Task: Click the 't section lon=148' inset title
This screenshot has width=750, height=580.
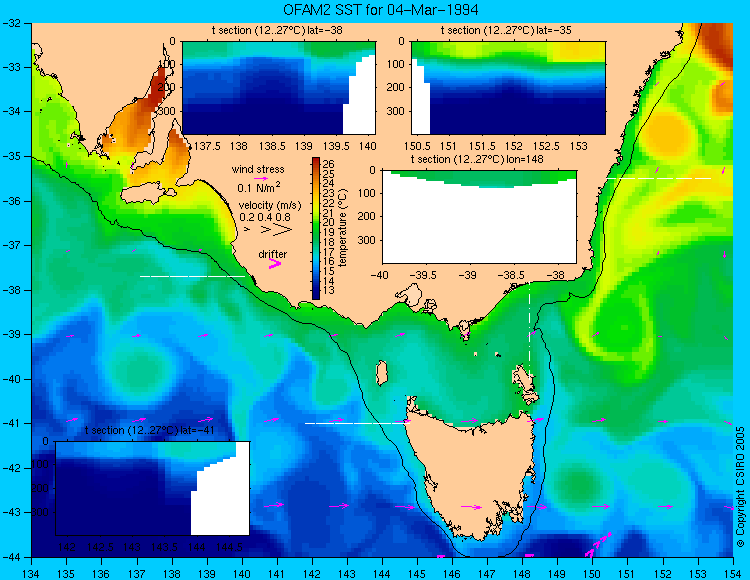Action: coord(477,159)
